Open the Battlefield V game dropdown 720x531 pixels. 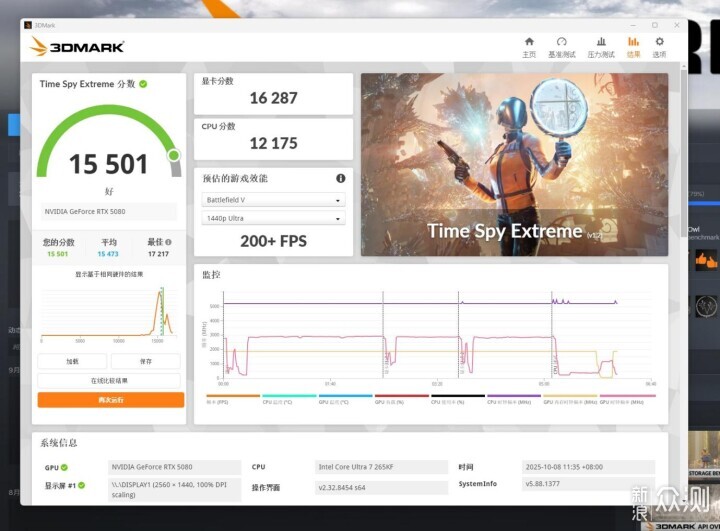(x=273, y=200)
